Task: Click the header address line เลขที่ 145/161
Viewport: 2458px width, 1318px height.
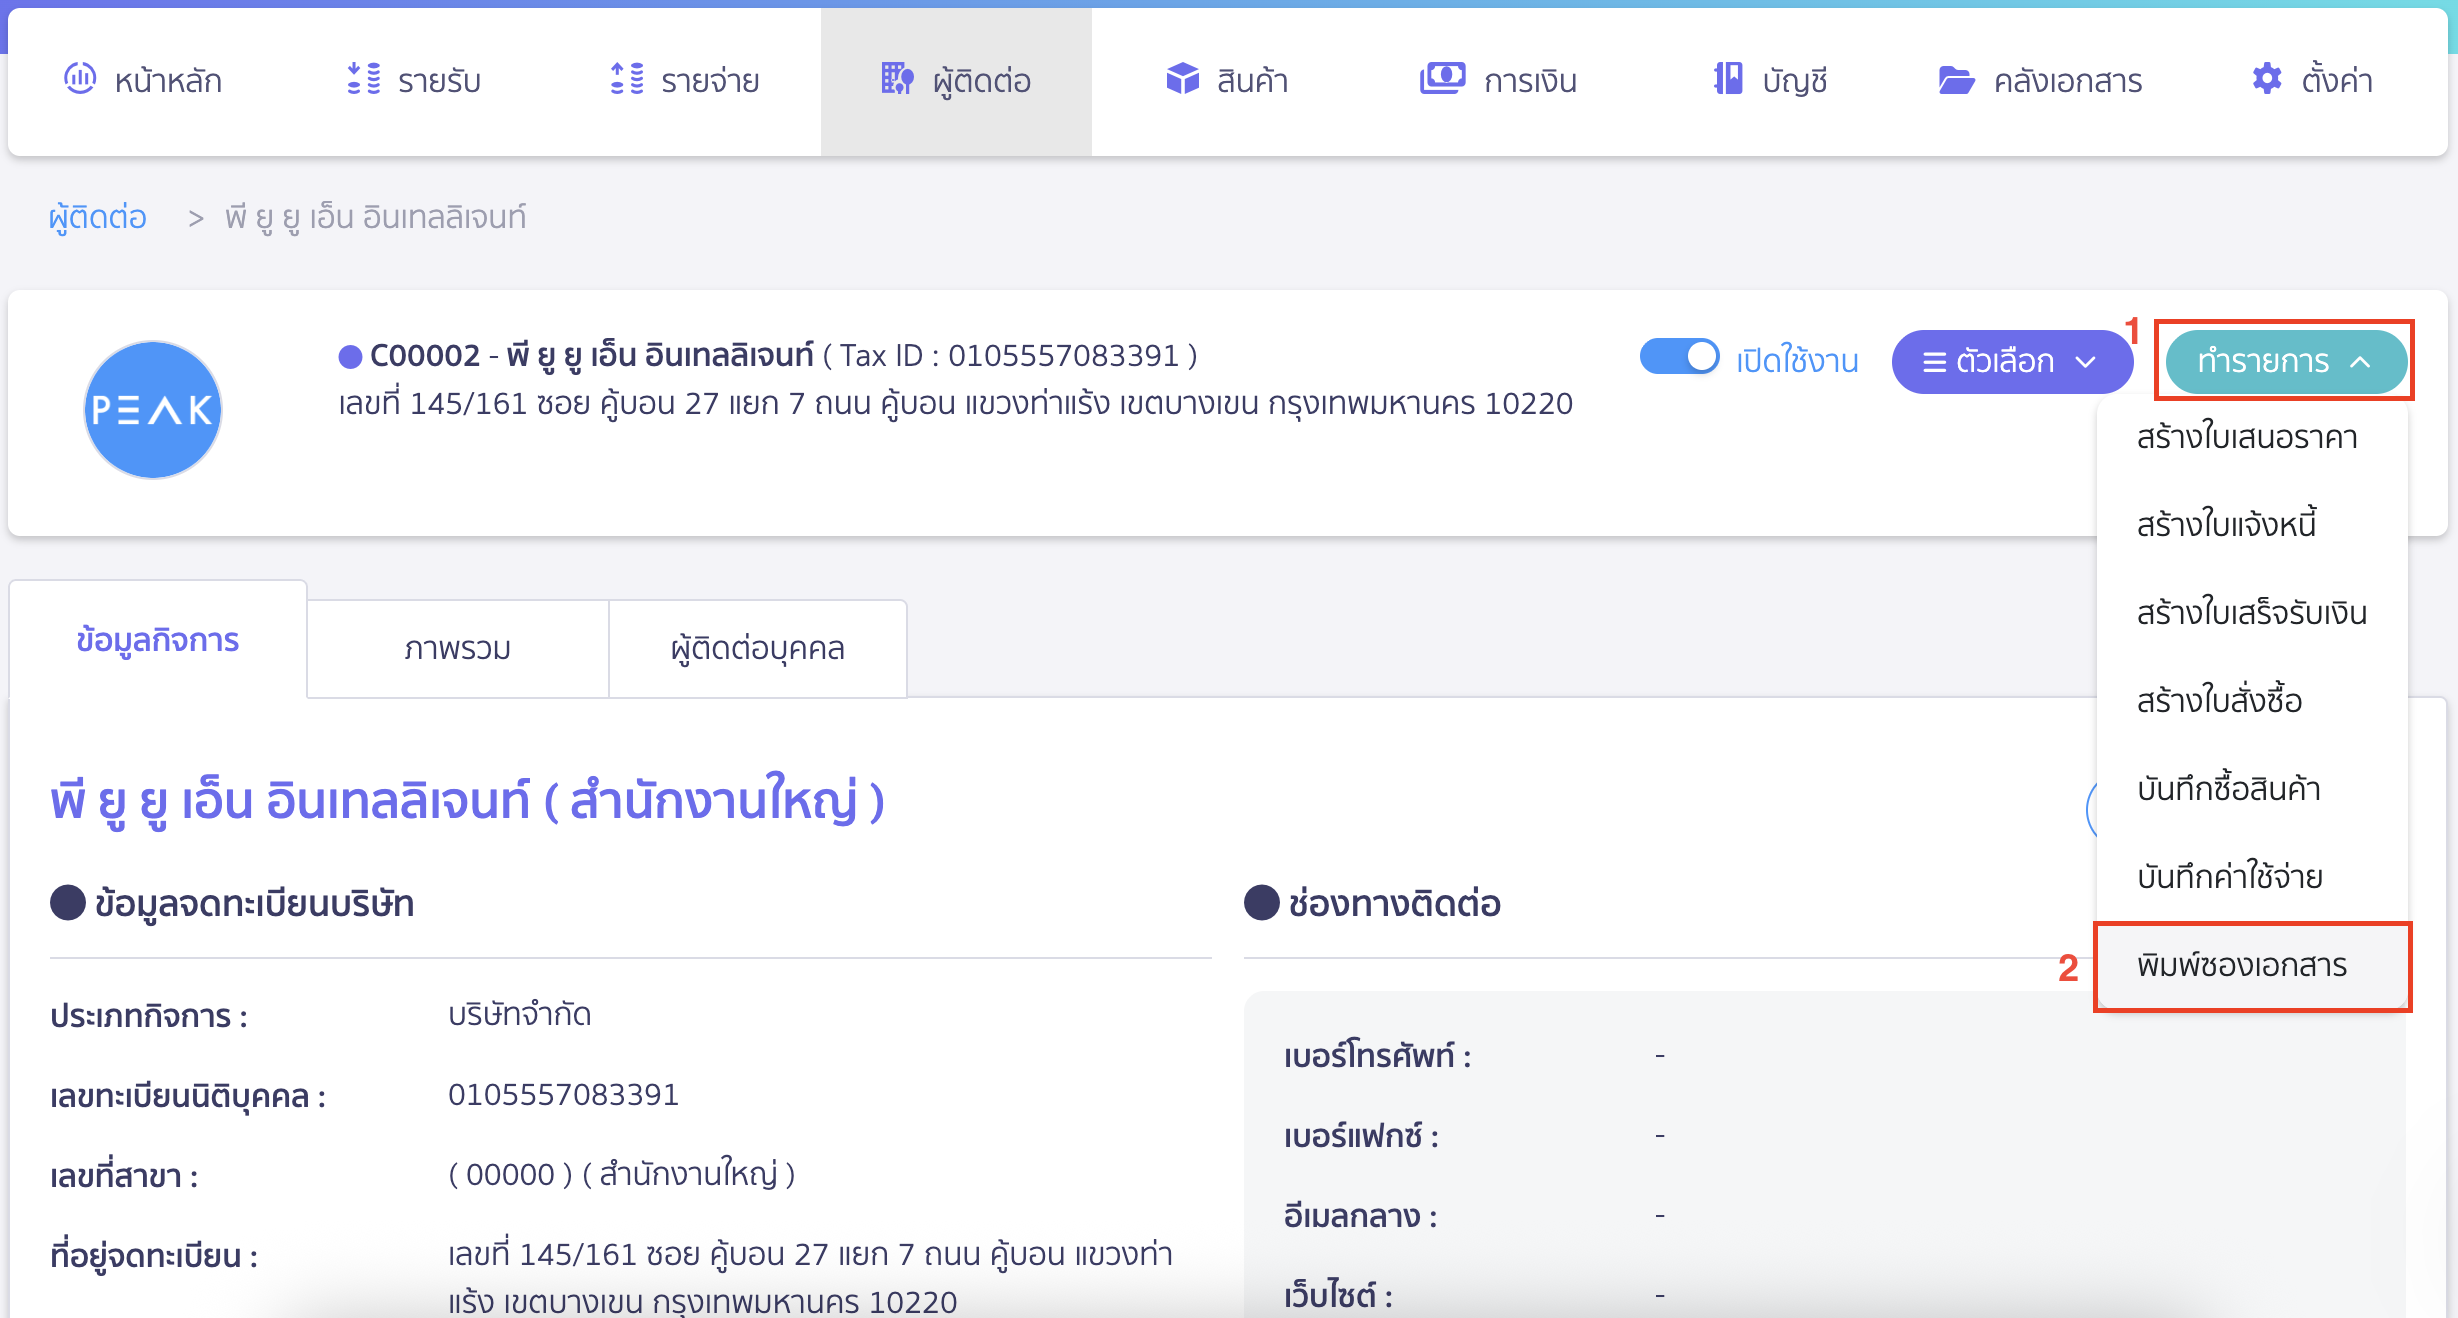Action: click(956, 403)
